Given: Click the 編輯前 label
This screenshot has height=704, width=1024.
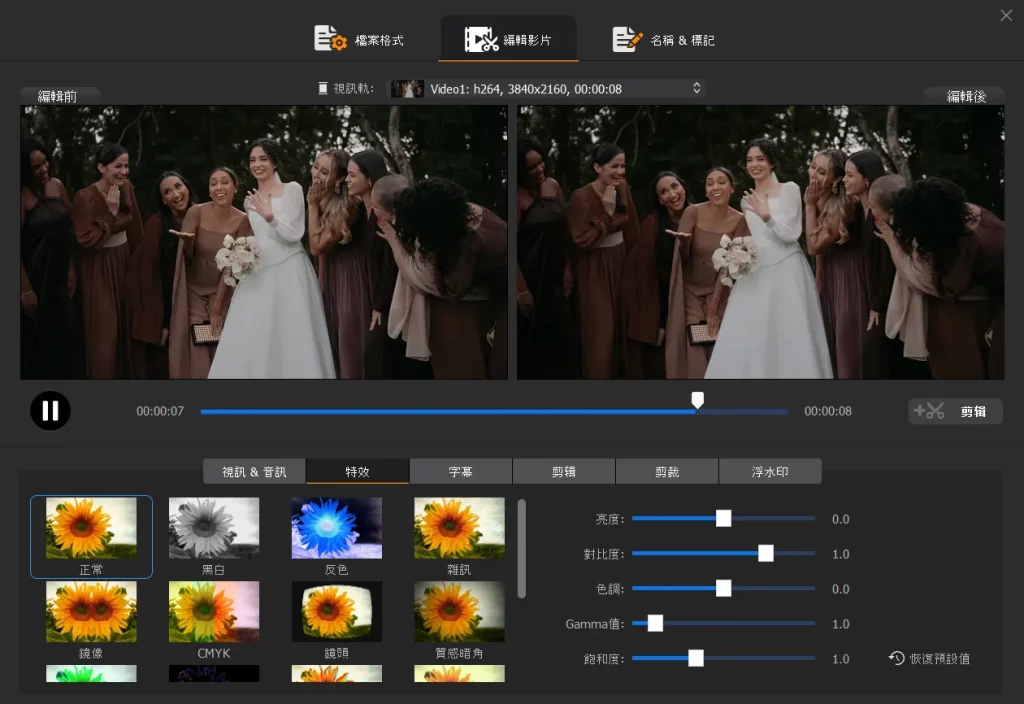Looking at the screenshot, I should (x=57, y=96).
